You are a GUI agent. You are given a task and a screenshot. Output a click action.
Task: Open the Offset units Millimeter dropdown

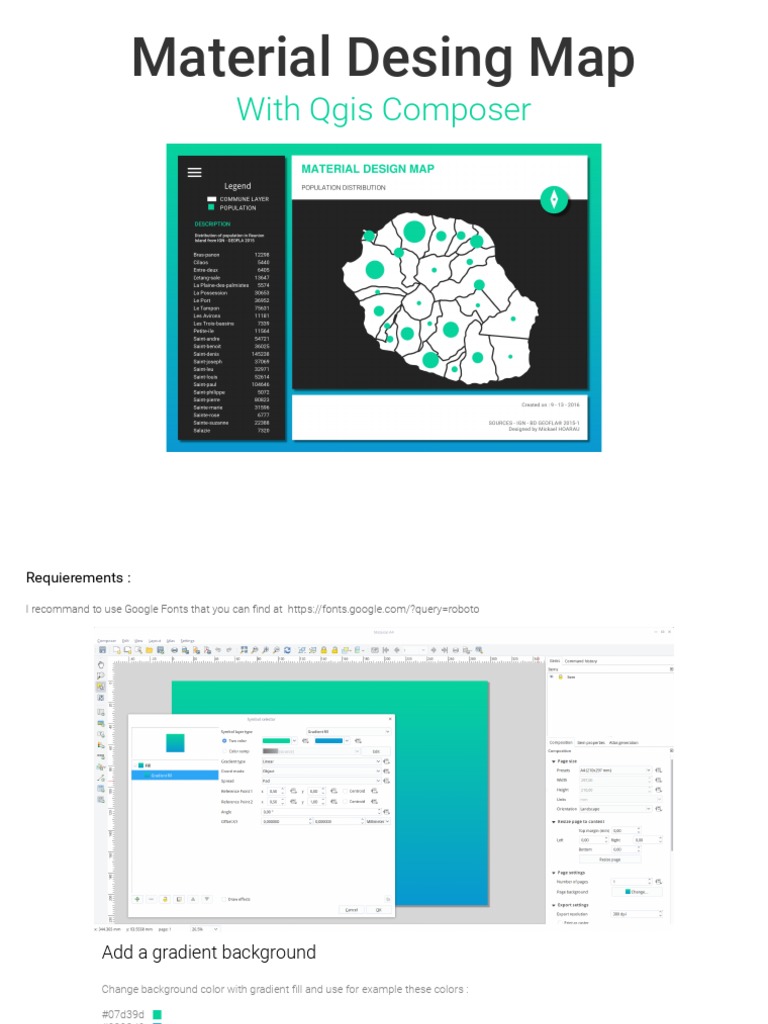point(377,822)
